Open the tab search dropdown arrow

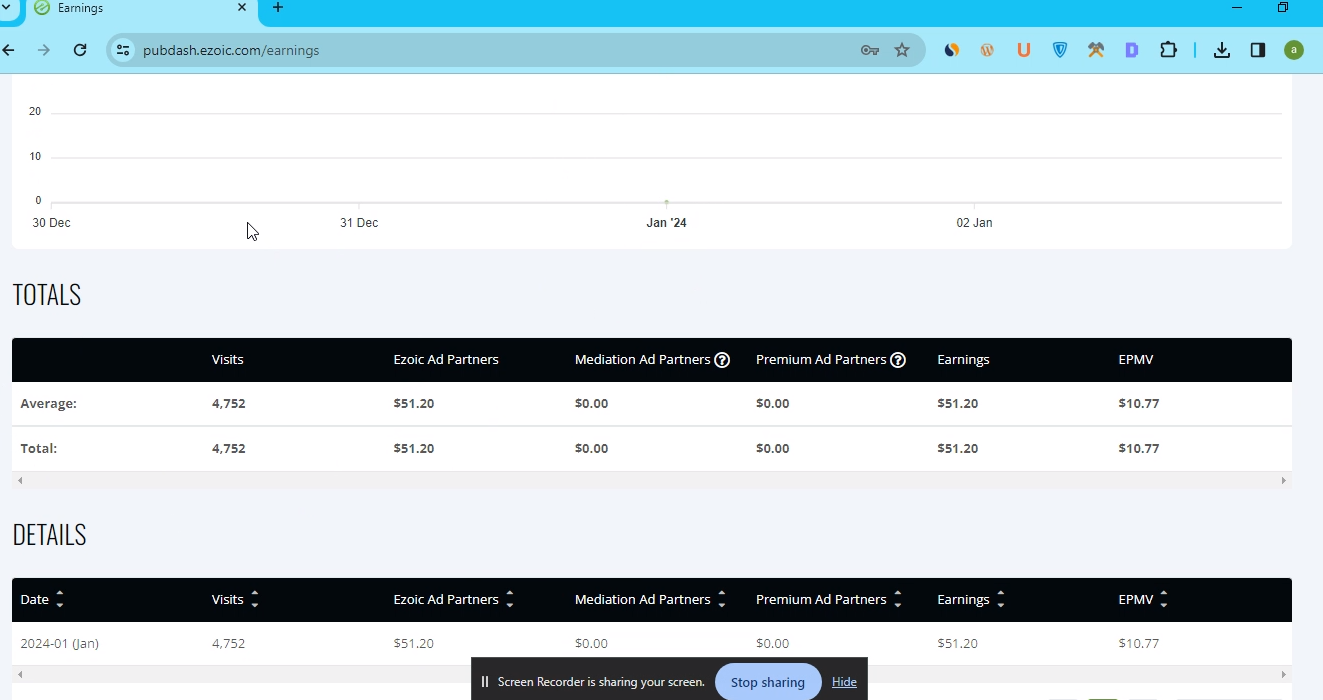7,8
